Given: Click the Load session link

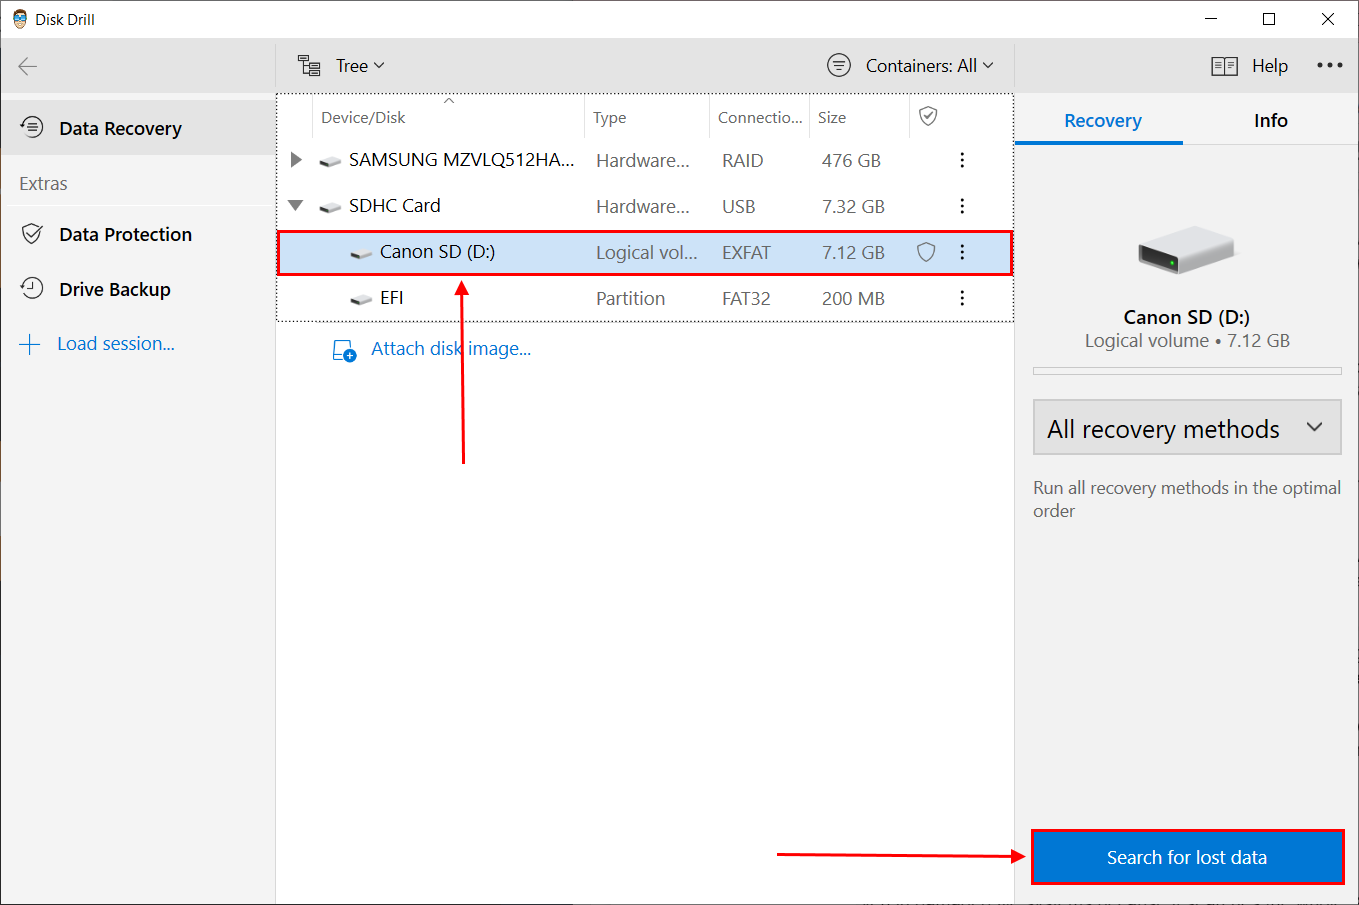Looking at the screenshot, I should (x=116, y=344).
